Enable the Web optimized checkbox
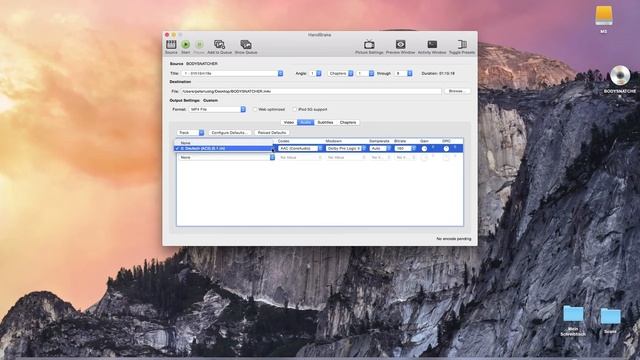This screenshot has height=360, width=640. coord(255,109)
